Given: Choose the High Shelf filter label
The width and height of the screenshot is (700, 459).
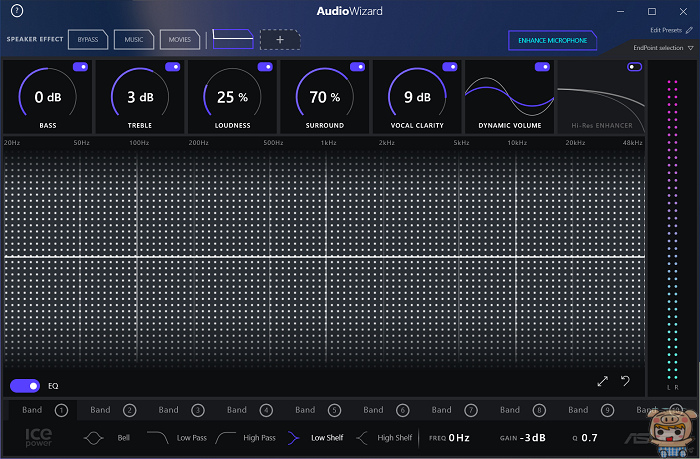Looking at the screenshot, I should coord(395,438).
